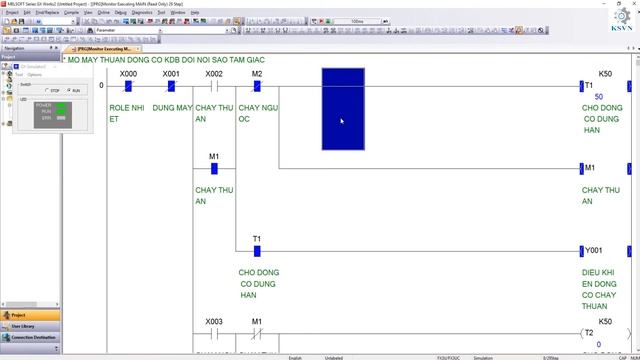Screen dimensions: 640x360
Task: Open the Tool menu in GX Simulator2
Action: 19,75
